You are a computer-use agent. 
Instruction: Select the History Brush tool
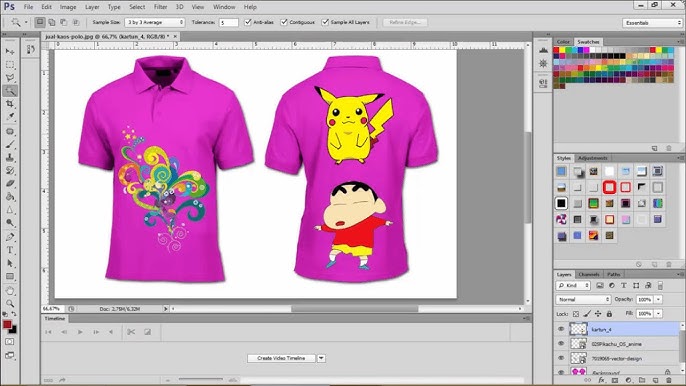tap(10, 170)
